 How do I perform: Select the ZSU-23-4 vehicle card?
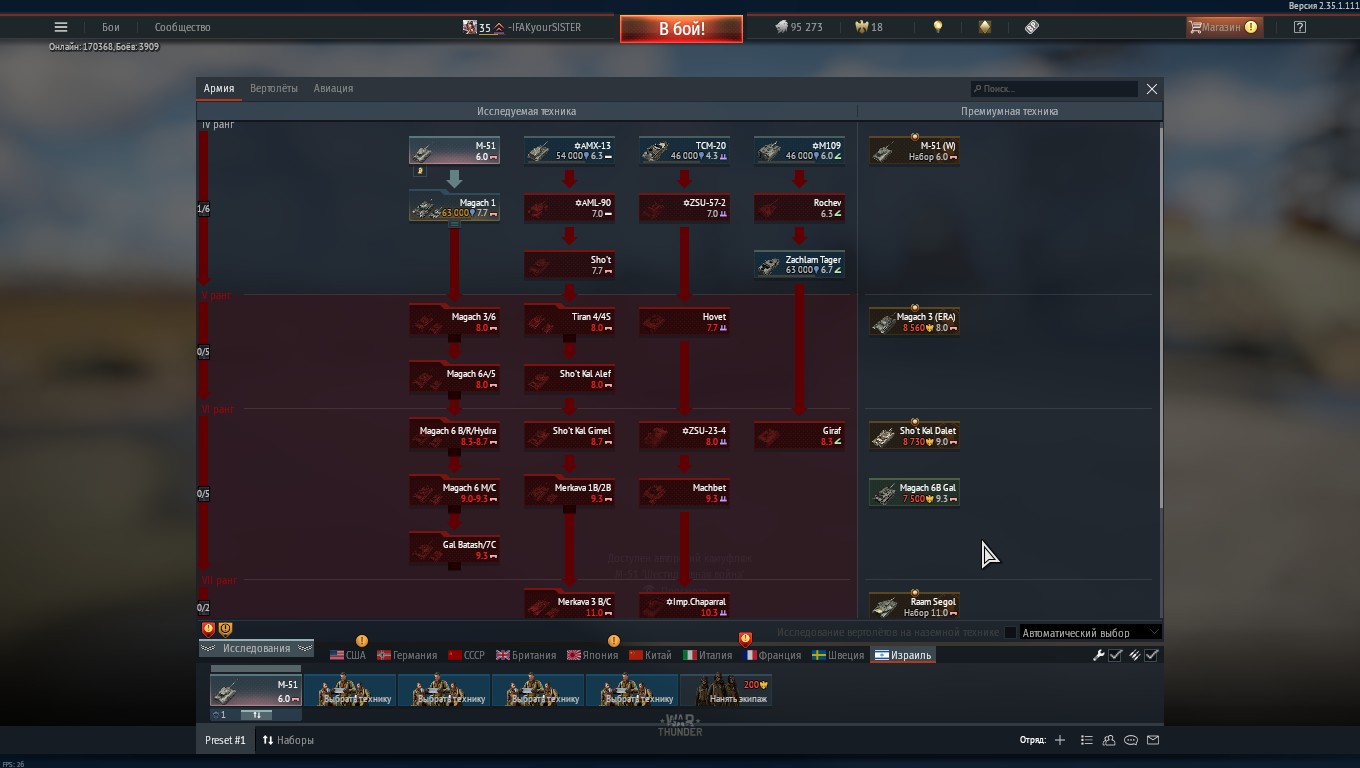point(684,436)
